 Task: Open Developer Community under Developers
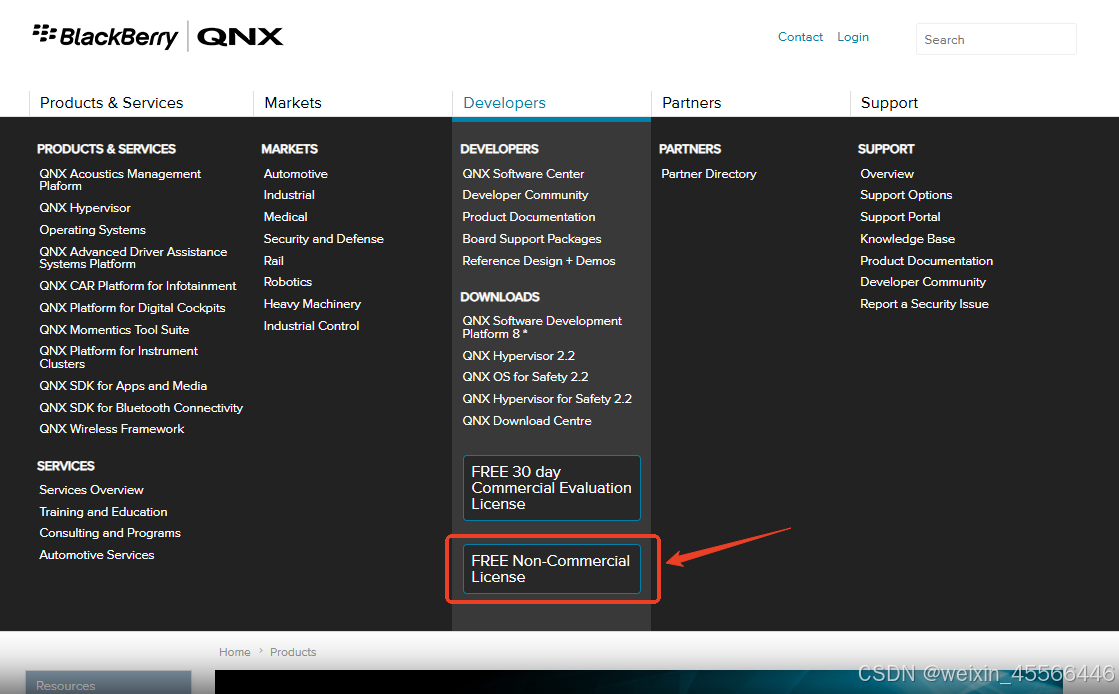point(525,195)
